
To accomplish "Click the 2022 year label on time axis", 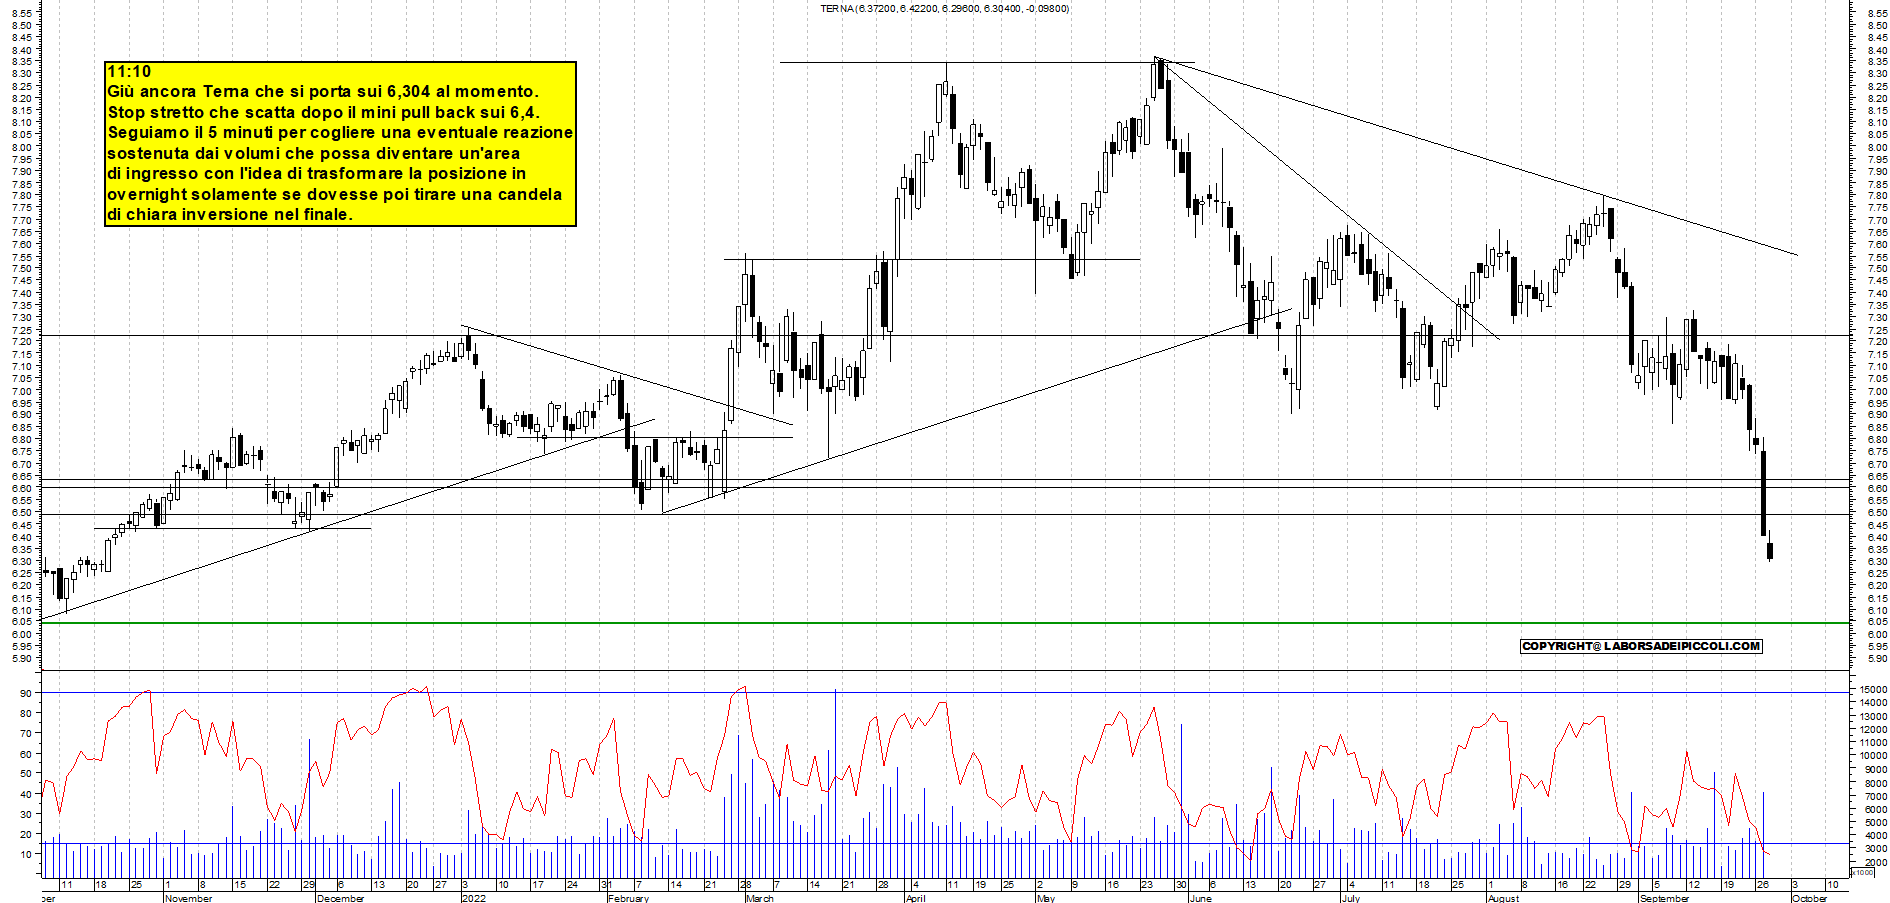I will coord(474,898).
